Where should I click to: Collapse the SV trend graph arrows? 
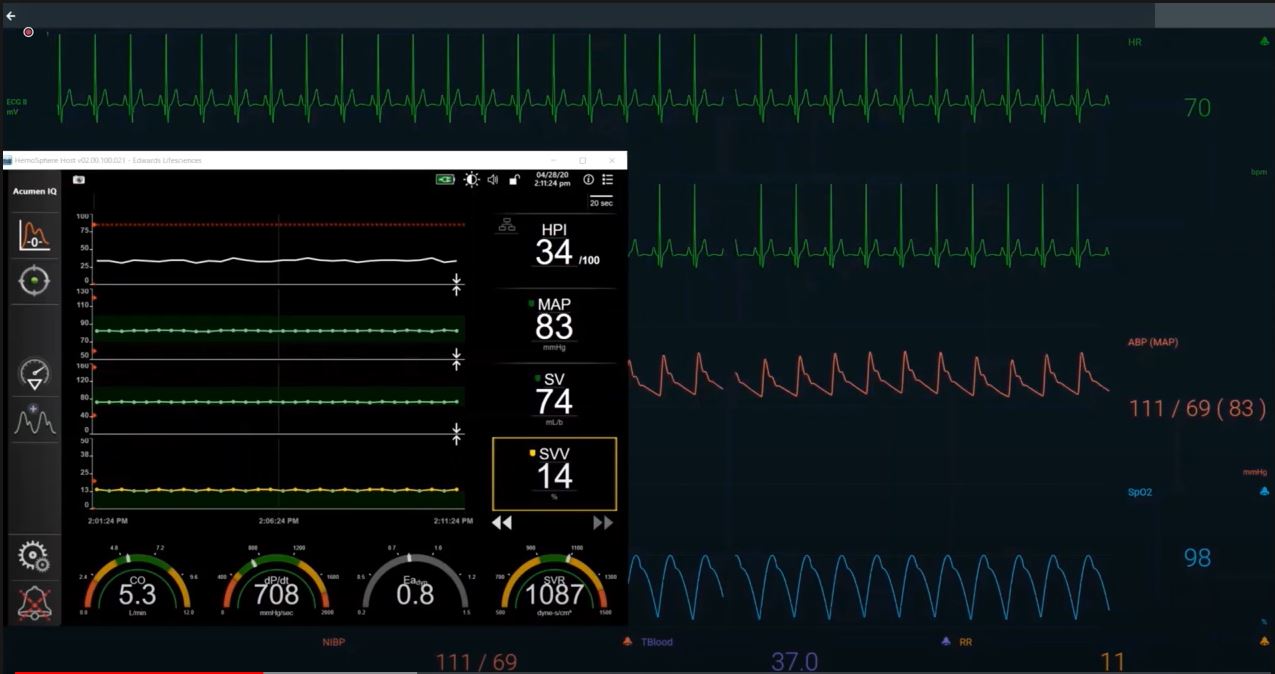[x=456, y=433]
